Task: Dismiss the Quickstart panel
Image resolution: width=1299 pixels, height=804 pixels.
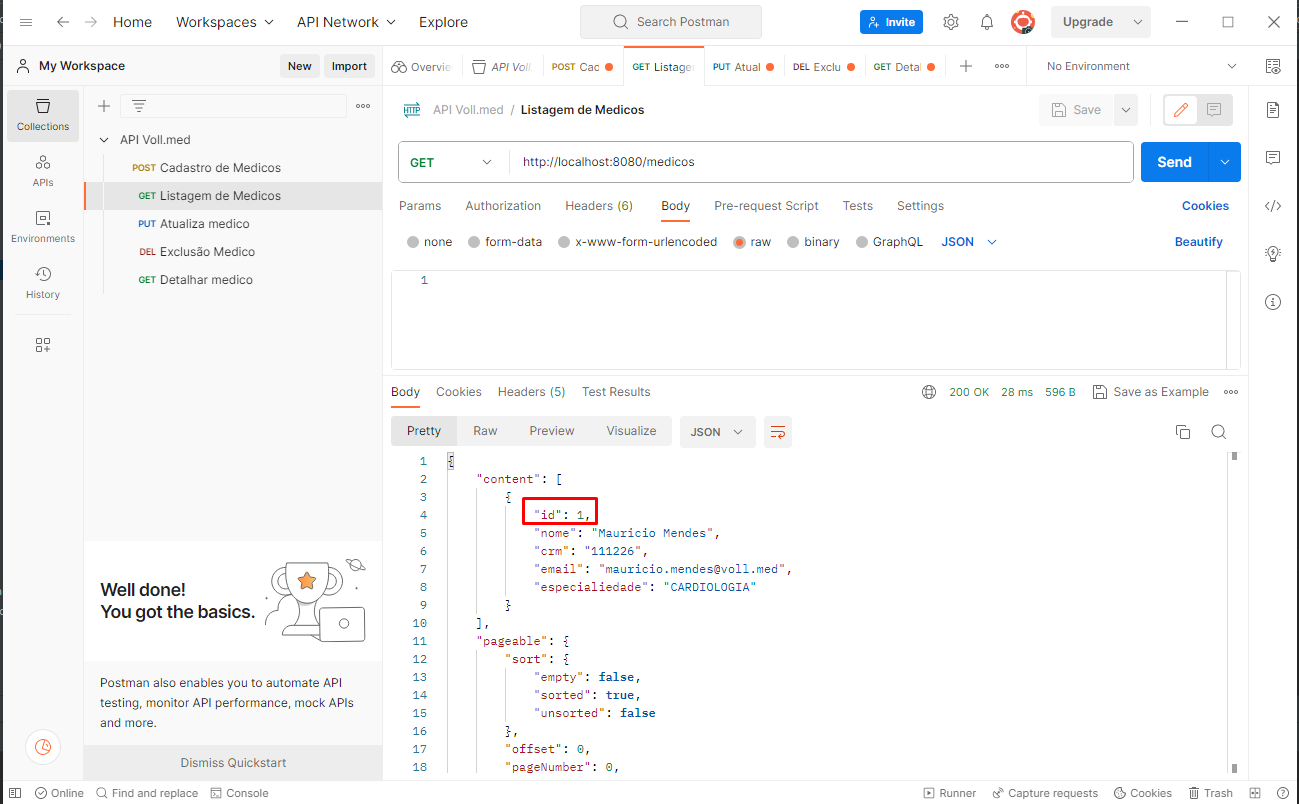Action: 233,762
